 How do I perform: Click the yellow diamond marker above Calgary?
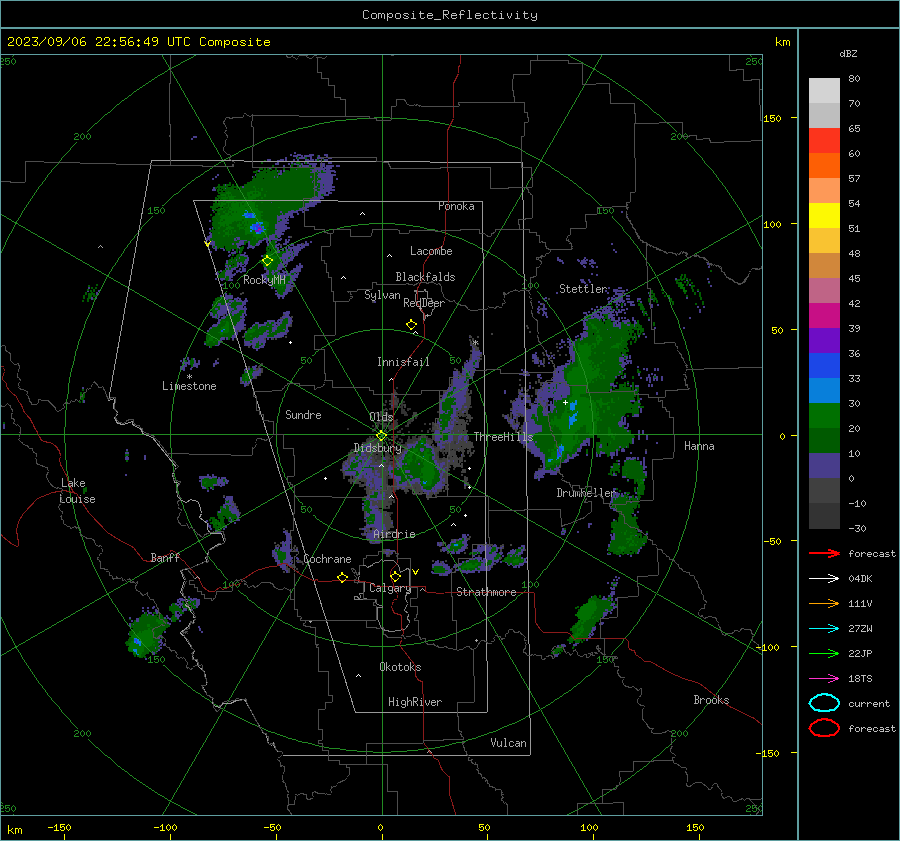395,576
